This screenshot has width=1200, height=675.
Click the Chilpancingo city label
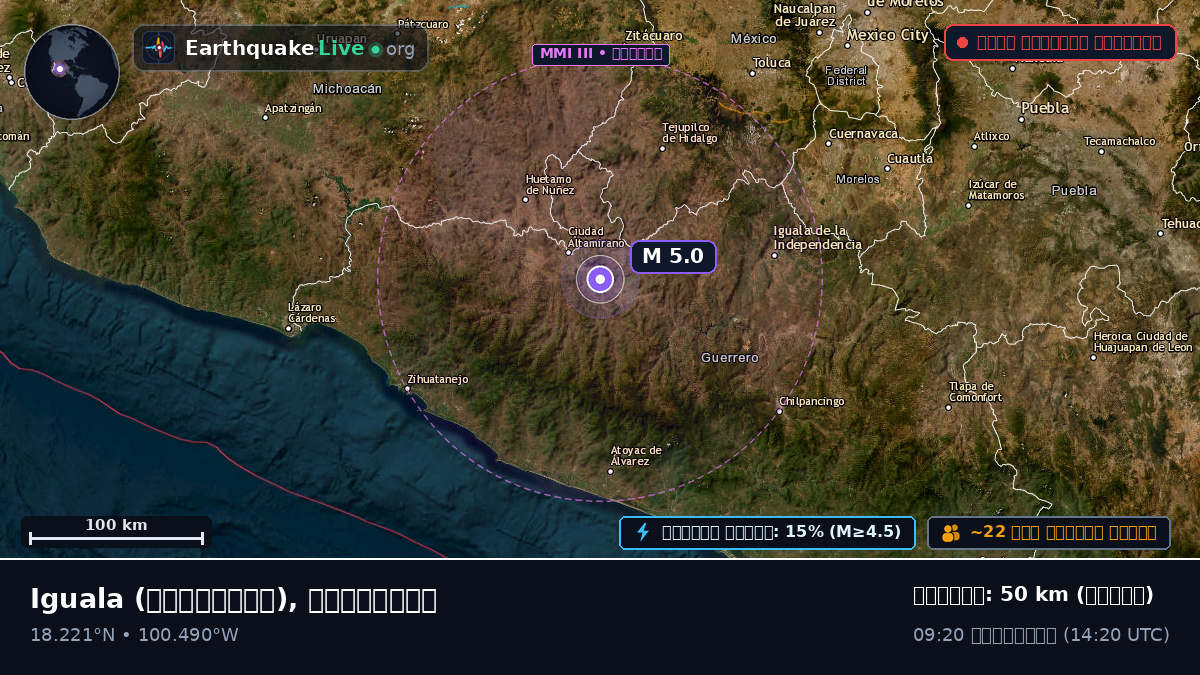click(811, 401)
